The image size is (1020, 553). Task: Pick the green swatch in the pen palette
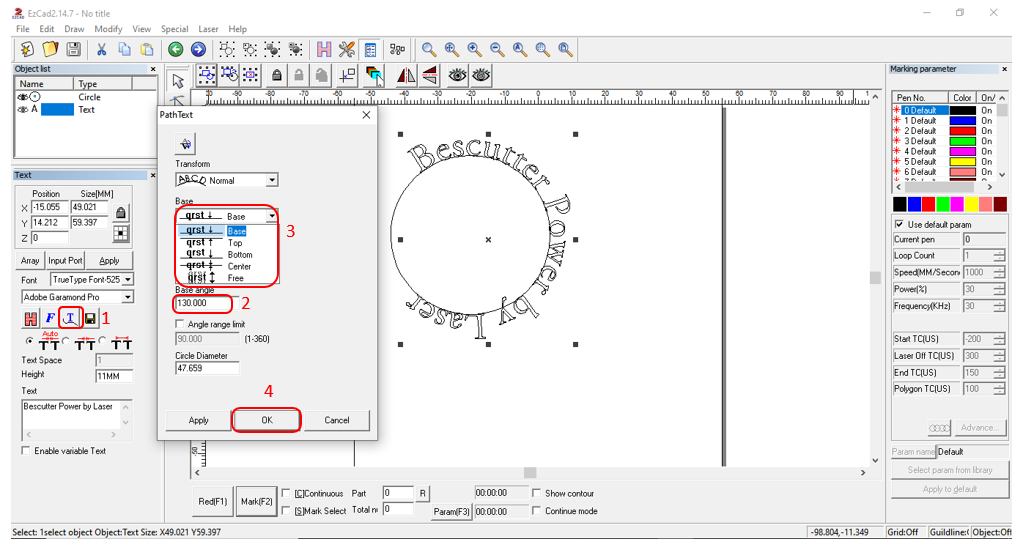coord(943,204)
